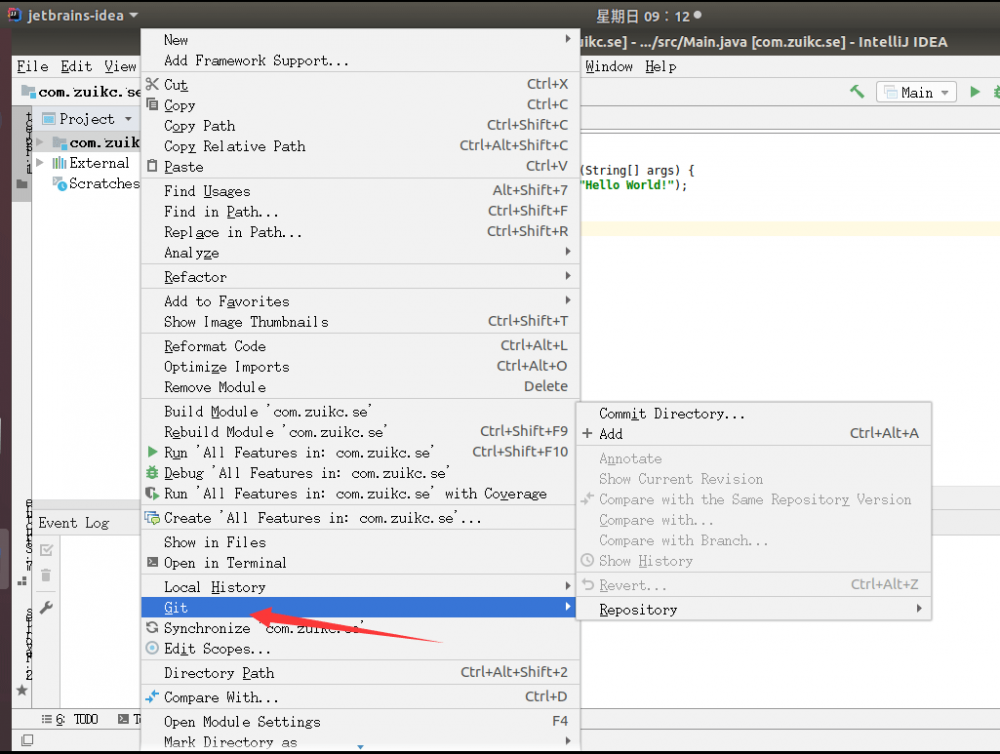Toggle the suggestion checkbox in Event Log panel

(x=46, y=549)
